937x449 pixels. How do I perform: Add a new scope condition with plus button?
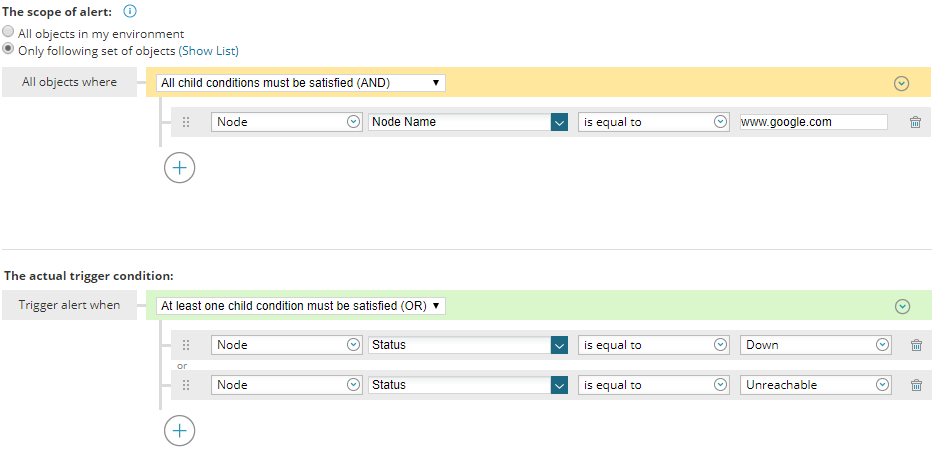[179, 167]
